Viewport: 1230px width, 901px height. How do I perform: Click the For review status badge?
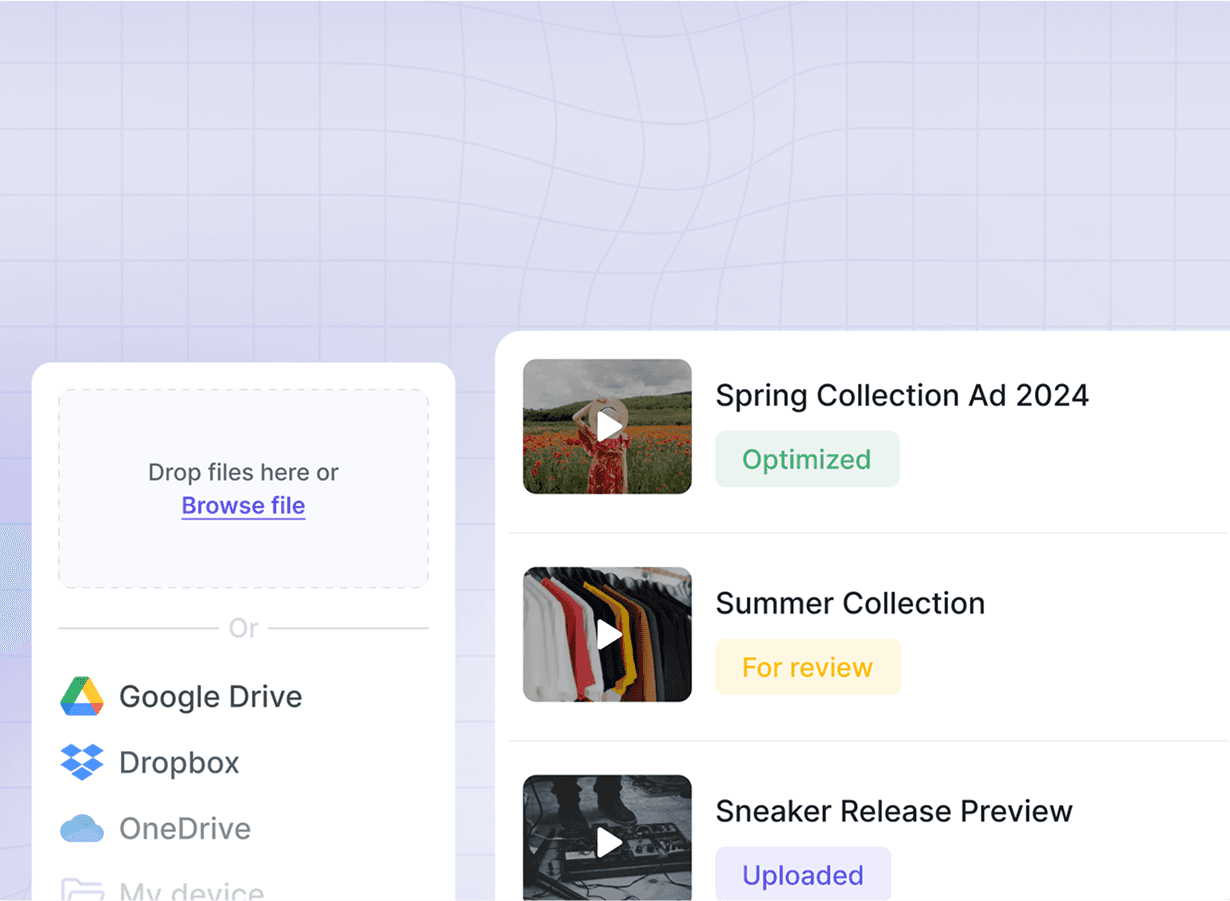[x=808, y=667]
